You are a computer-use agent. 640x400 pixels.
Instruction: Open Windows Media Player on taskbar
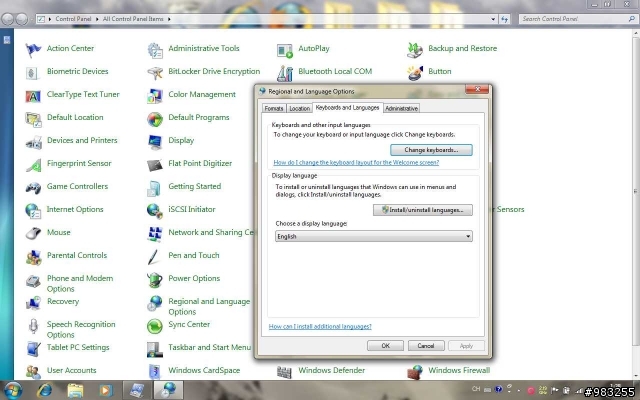tap(106, 391)
